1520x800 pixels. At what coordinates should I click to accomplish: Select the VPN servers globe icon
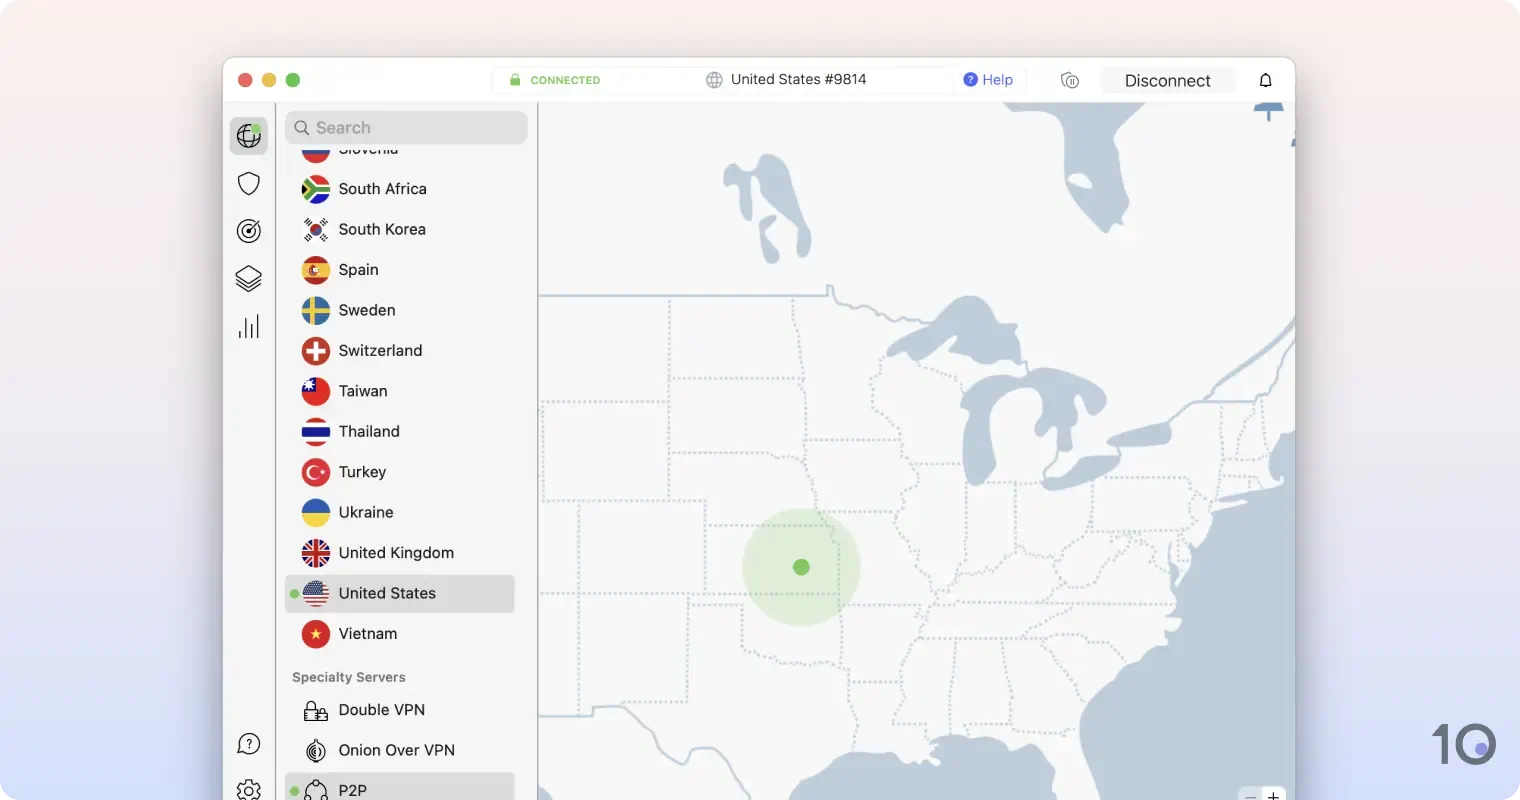pyautogui.click(x=248, y=135)
